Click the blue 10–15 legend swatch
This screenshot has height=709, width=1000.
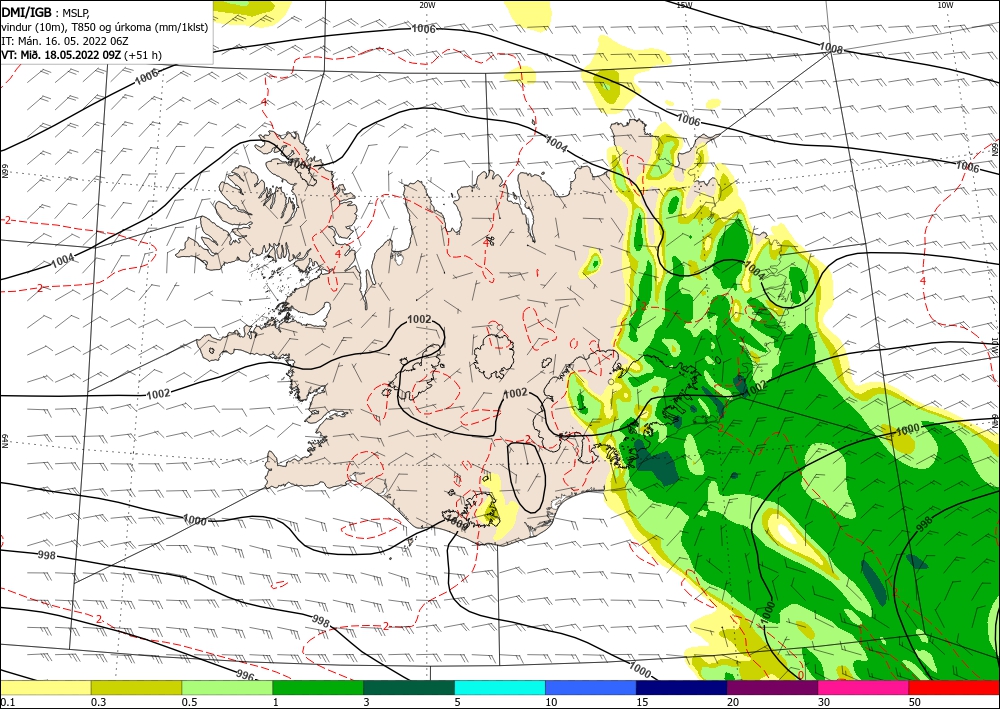click(591, 687)
